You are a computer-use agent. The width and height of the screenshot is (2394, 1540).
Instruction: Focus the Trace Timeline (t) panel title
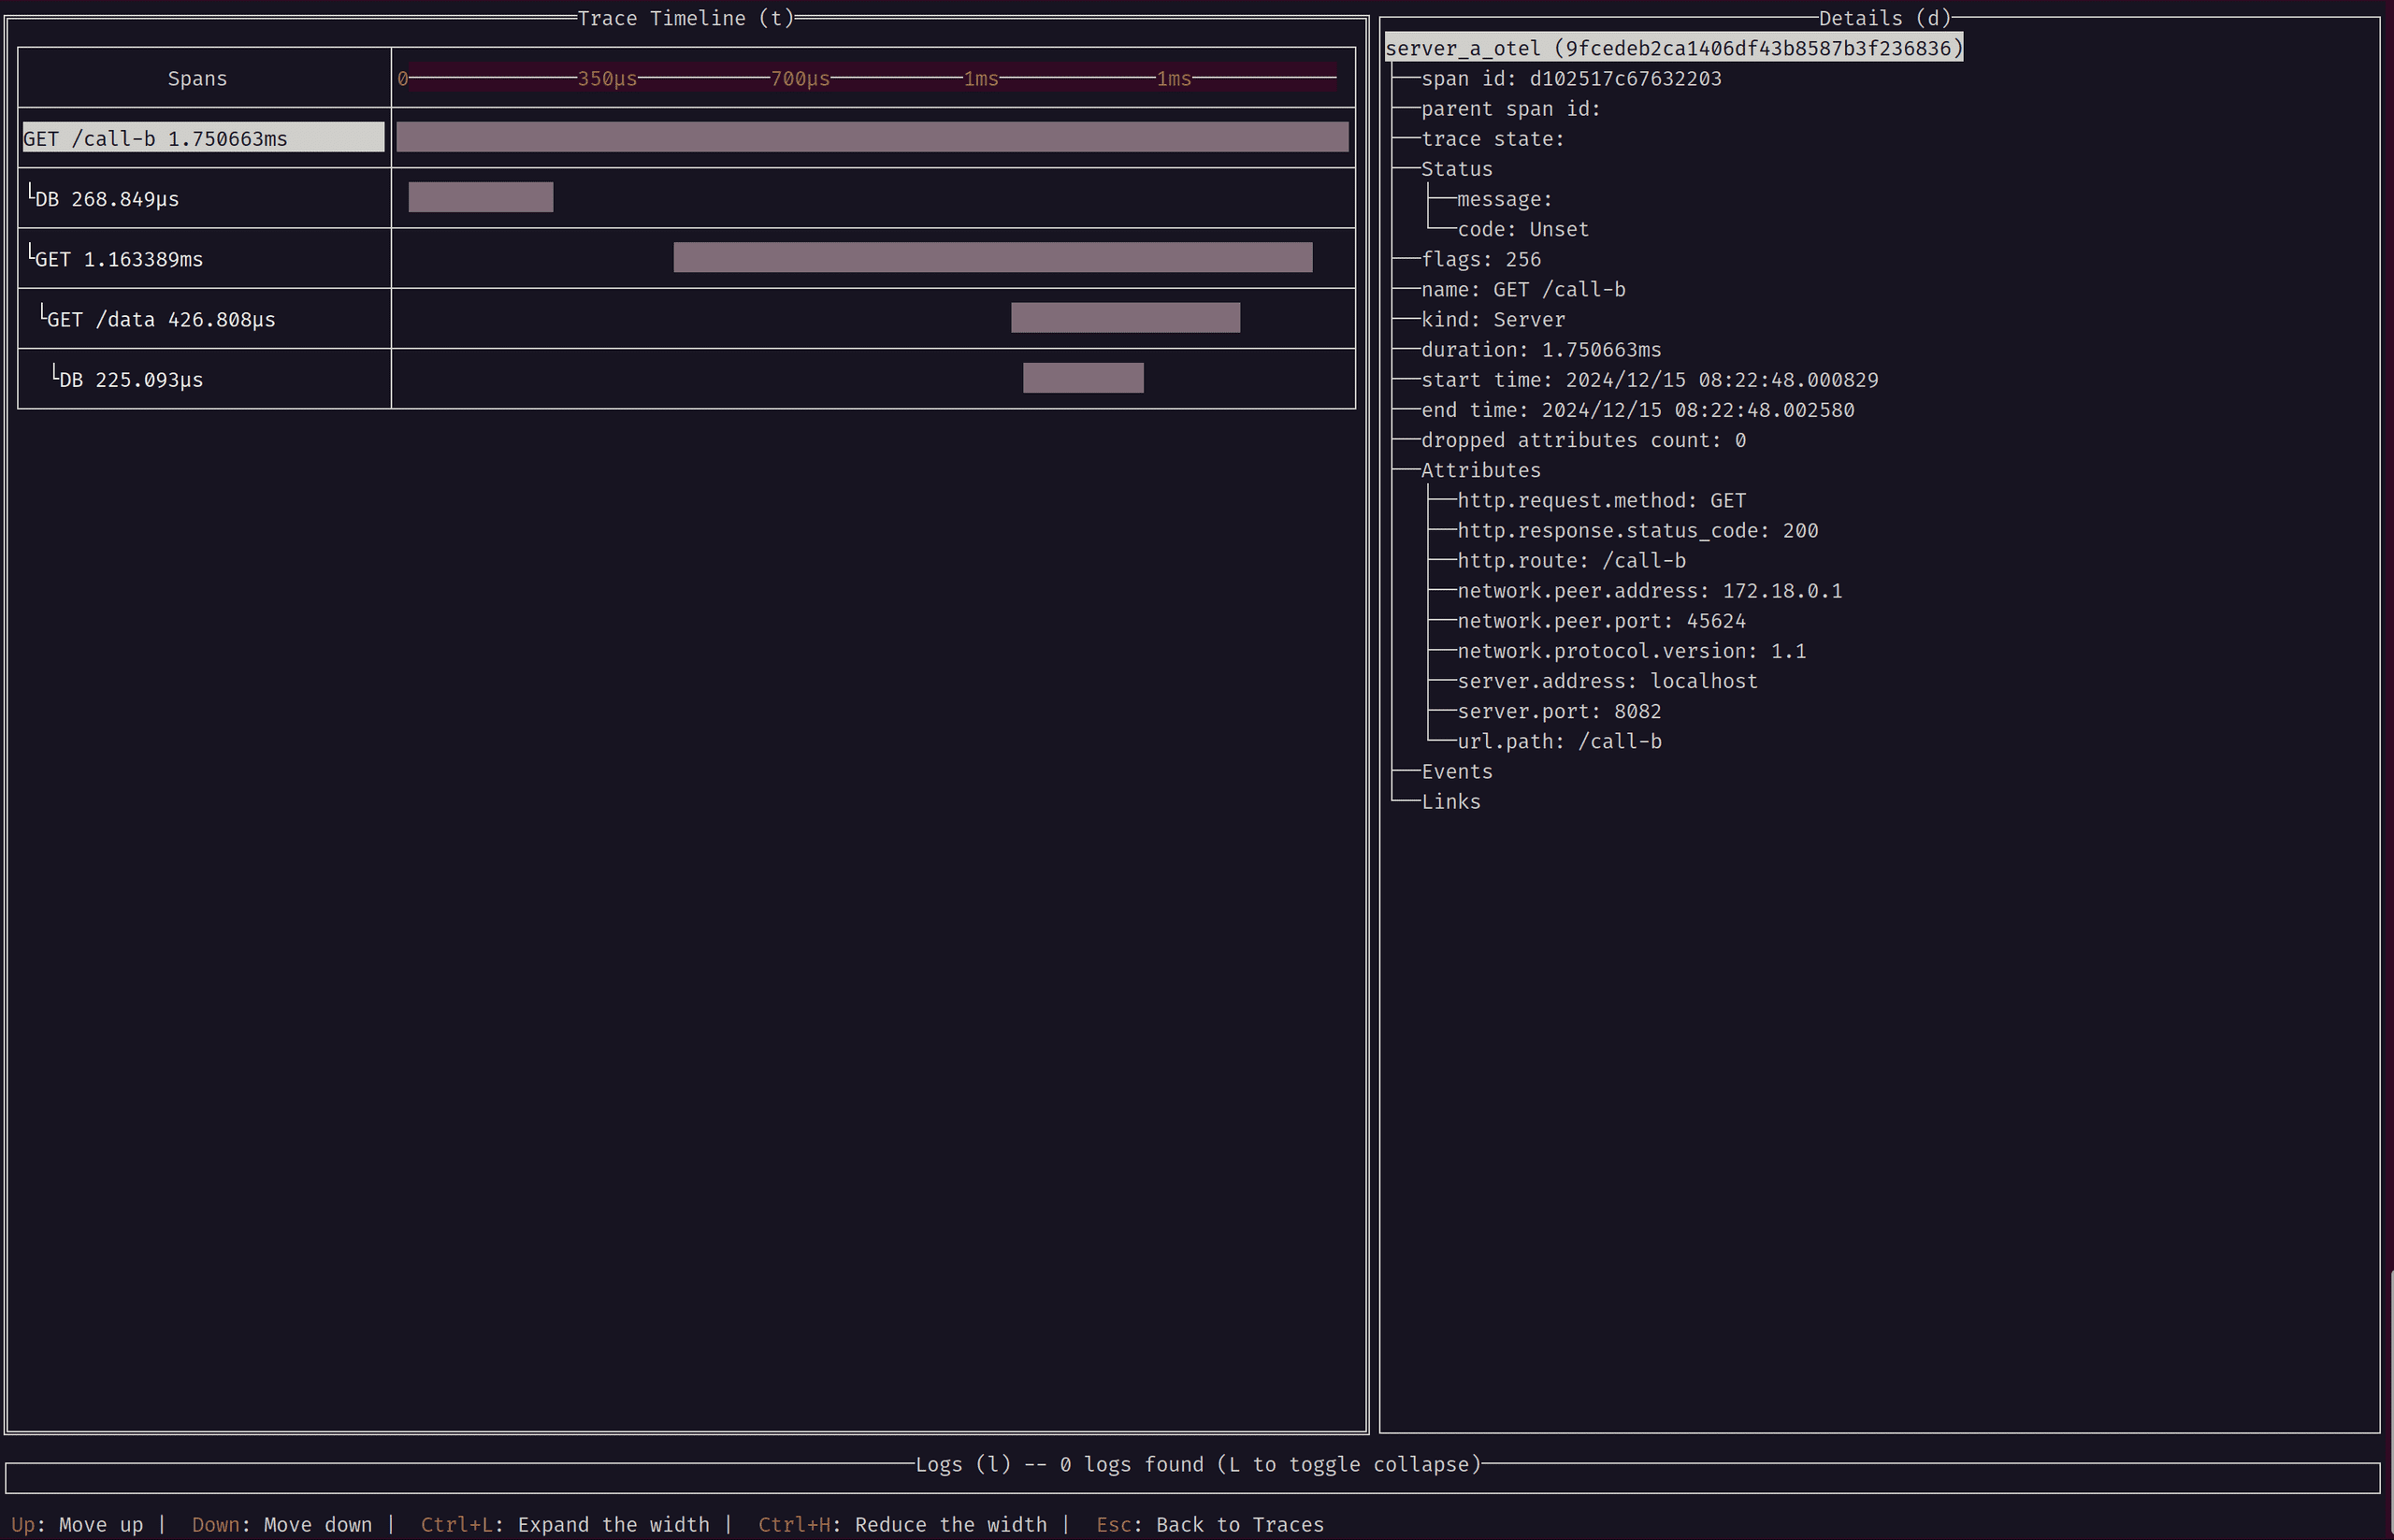[685, 18]
